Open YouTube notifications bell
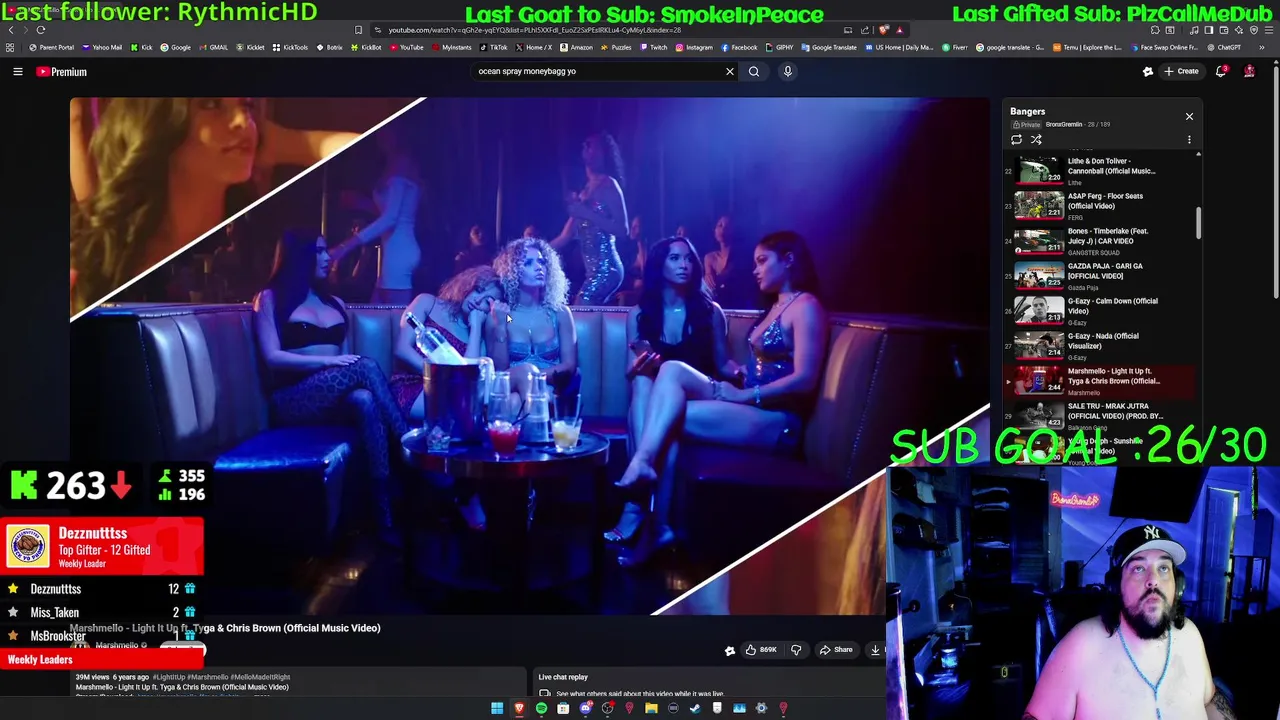The image size is (1280, 720). [x=1221, y=71]
